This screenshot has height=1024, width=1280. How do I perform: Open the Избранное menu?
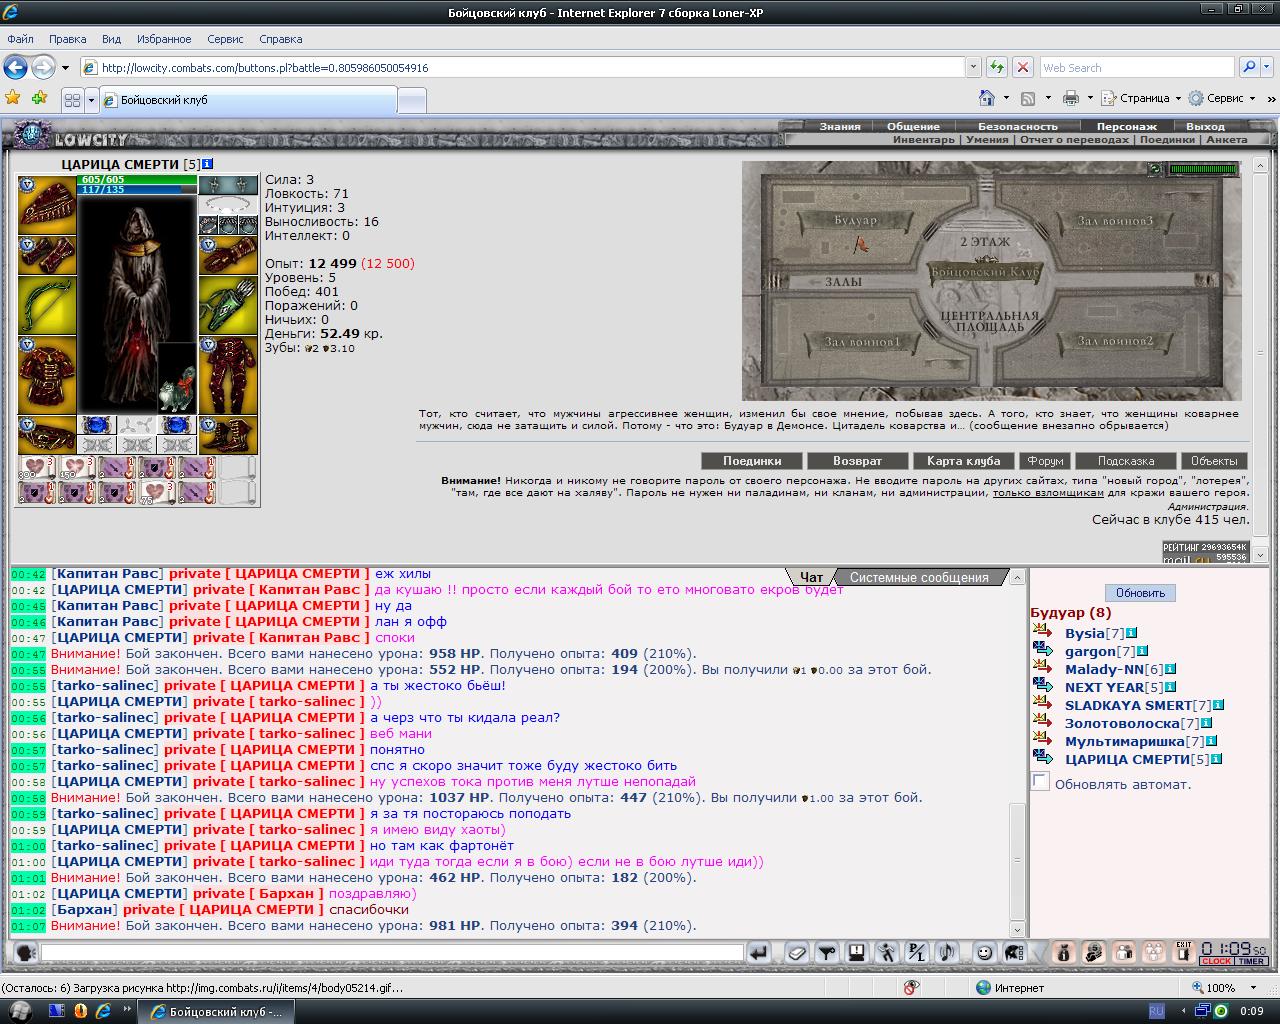[164, 39]
